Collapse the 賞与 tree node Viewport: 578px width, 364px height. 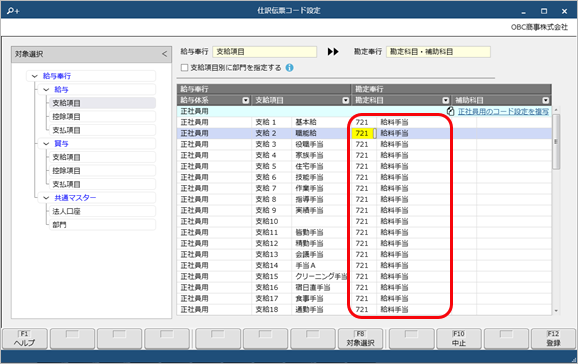46,144
